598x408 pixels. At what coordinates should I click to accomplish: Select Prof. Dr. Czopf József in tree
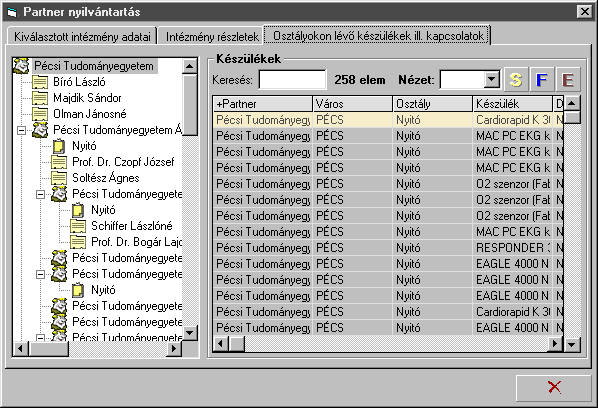coord(123,162)
